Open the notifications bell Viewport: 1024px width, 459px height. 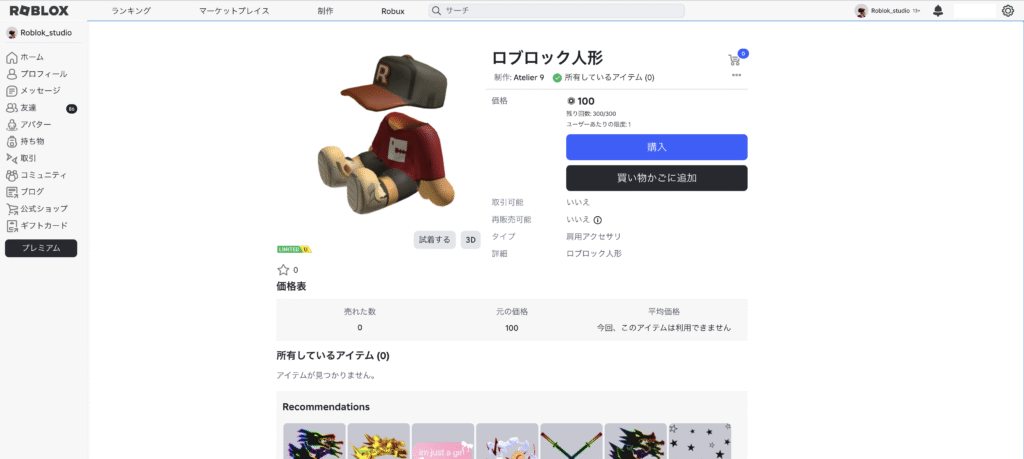coord(938,11)
